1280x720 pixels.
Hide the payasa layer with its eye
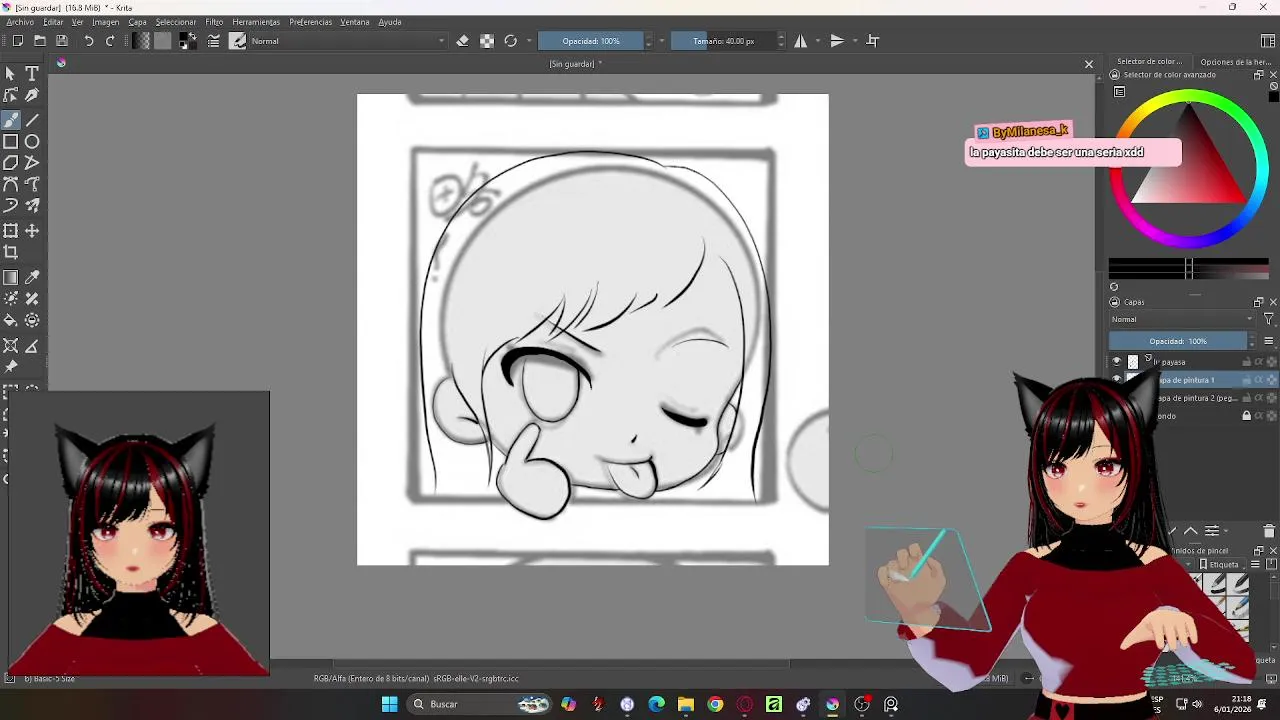coord(1117,362)
